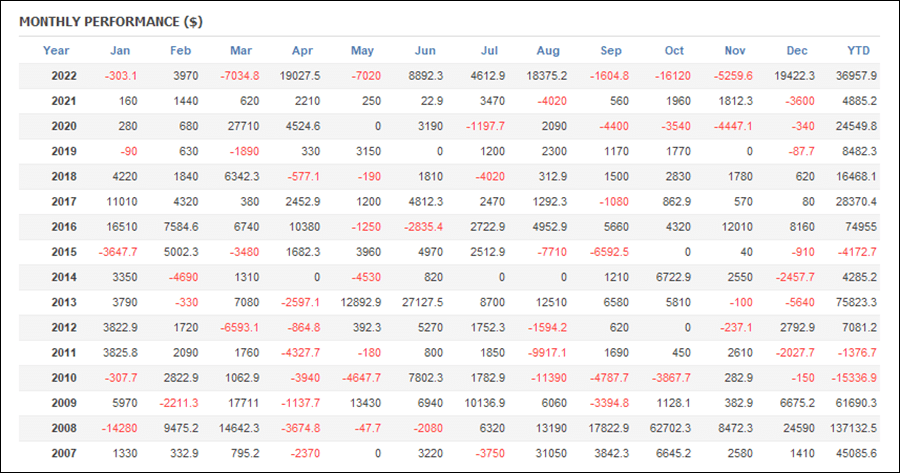Click the Monthly Performance ($) heading
This screenshot has width=900, height=473.
coord(111,22)
